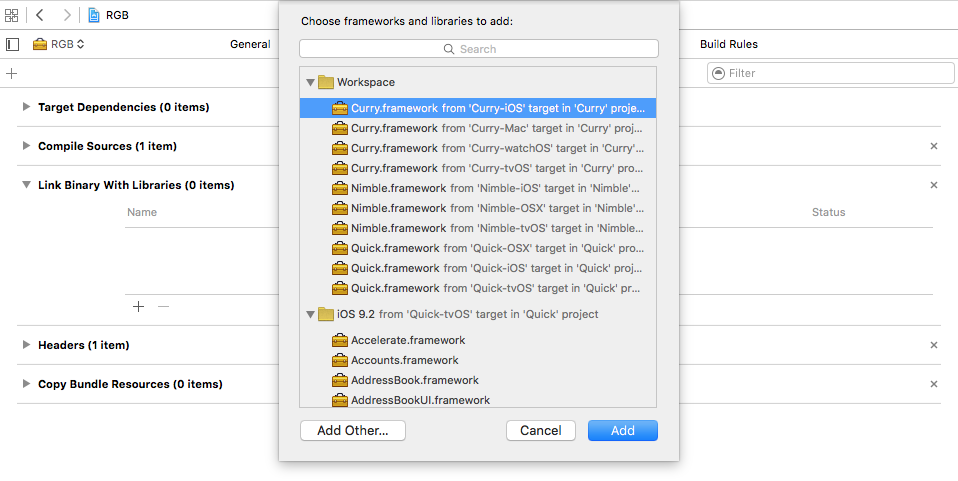Click the RGB project file icon
Image resolution: width=958 pixels, height=481 pixels.
[93, 15]
